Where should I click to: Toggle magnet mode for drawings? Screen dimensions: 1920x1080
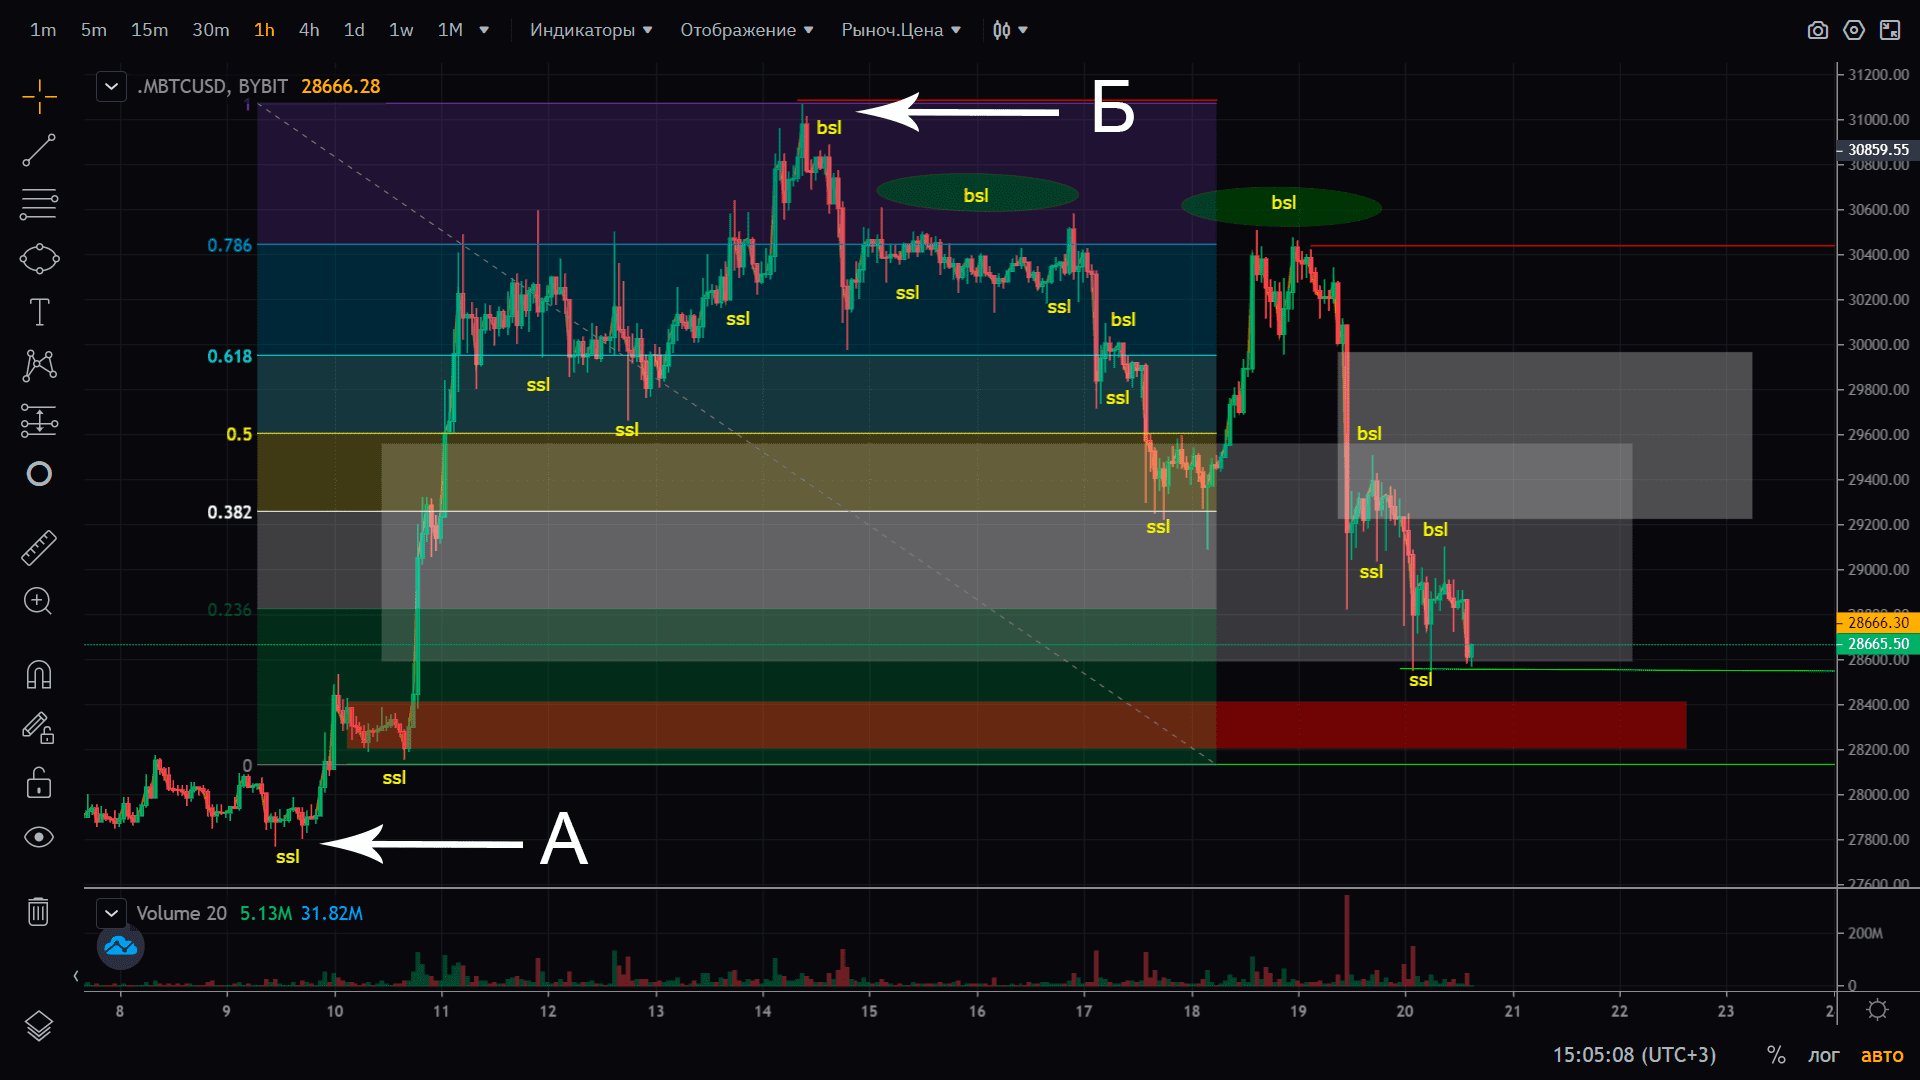pyautogui.click(x=39, y=675)
